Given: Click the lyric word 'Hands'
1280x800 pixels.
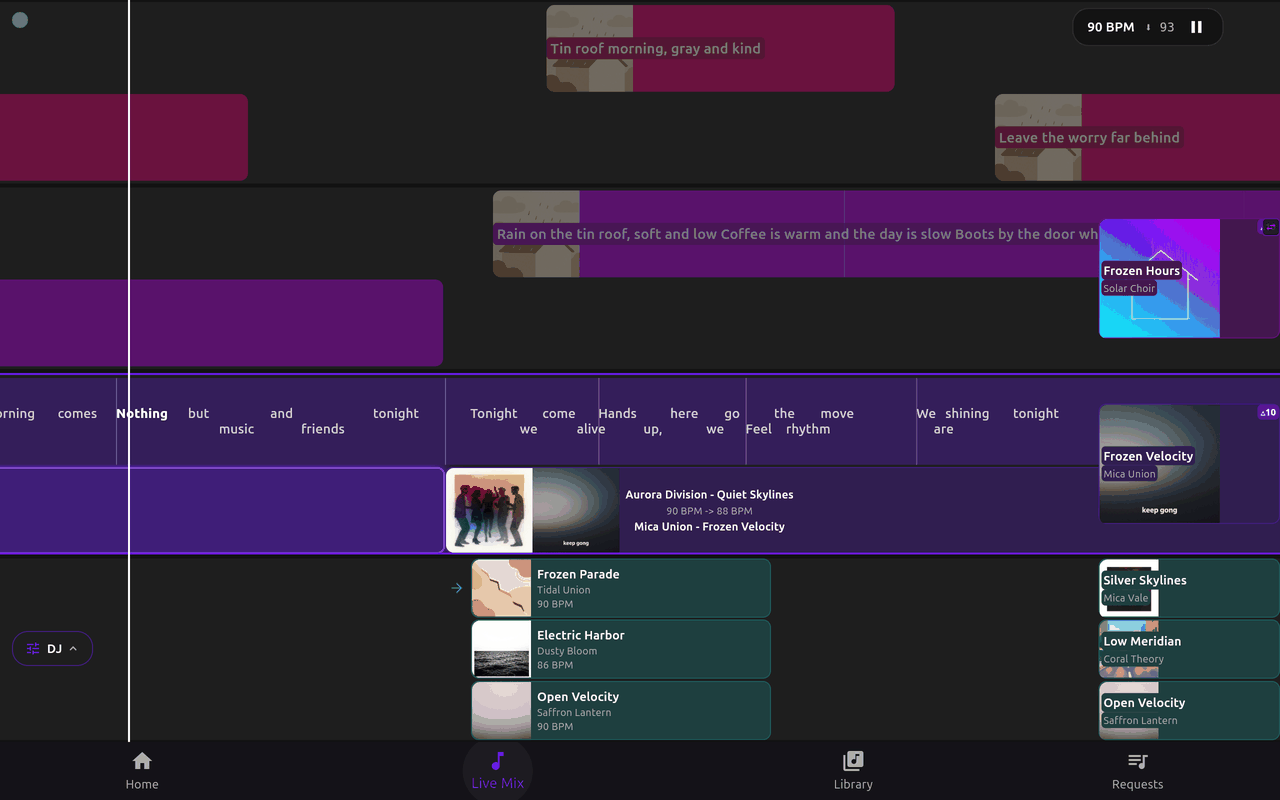Looking at the screenshot, I should tap(617, 413).
